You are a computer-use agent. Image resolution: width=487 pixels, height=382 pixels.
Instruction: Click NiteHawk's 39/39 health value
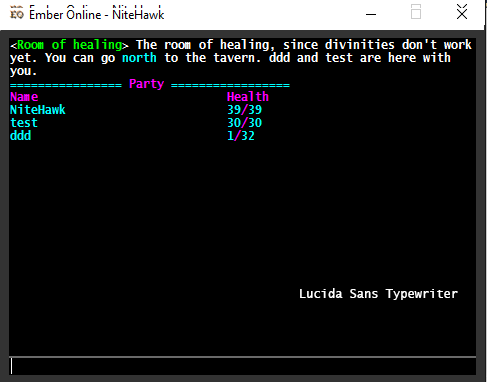(244, 110)
